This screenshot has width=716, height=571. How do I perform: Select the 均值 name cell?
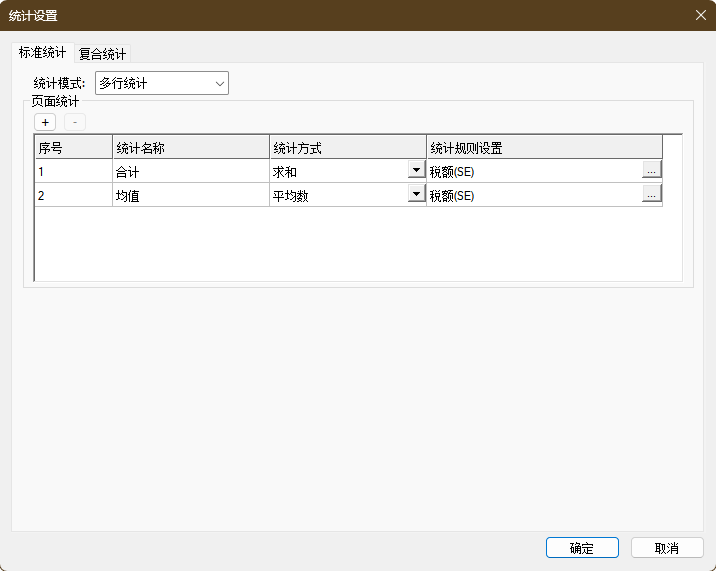190,196
